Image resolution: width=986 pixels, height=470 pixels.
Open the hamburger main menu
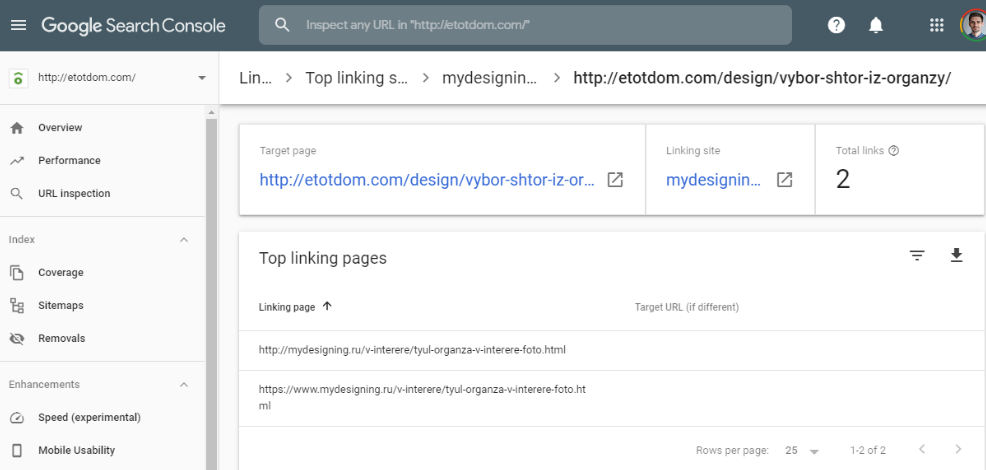[18, 25]
